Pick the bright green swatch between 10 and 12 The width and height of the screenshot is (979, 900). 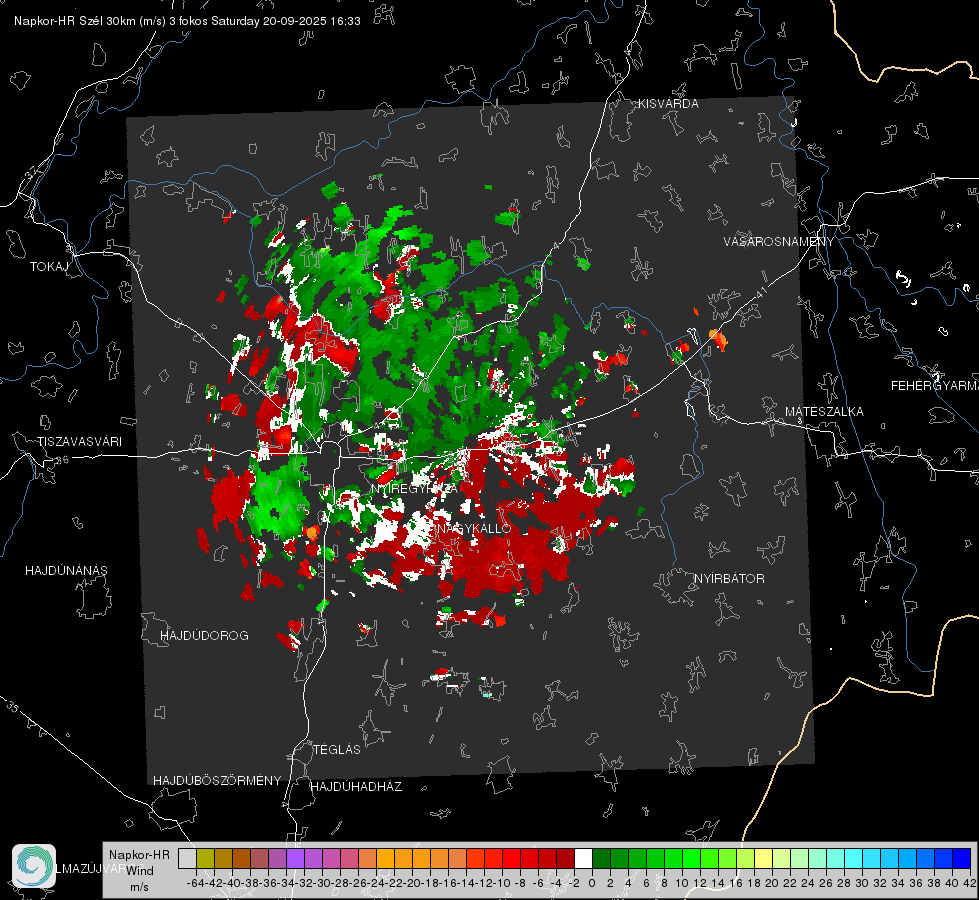pos(691,858)
